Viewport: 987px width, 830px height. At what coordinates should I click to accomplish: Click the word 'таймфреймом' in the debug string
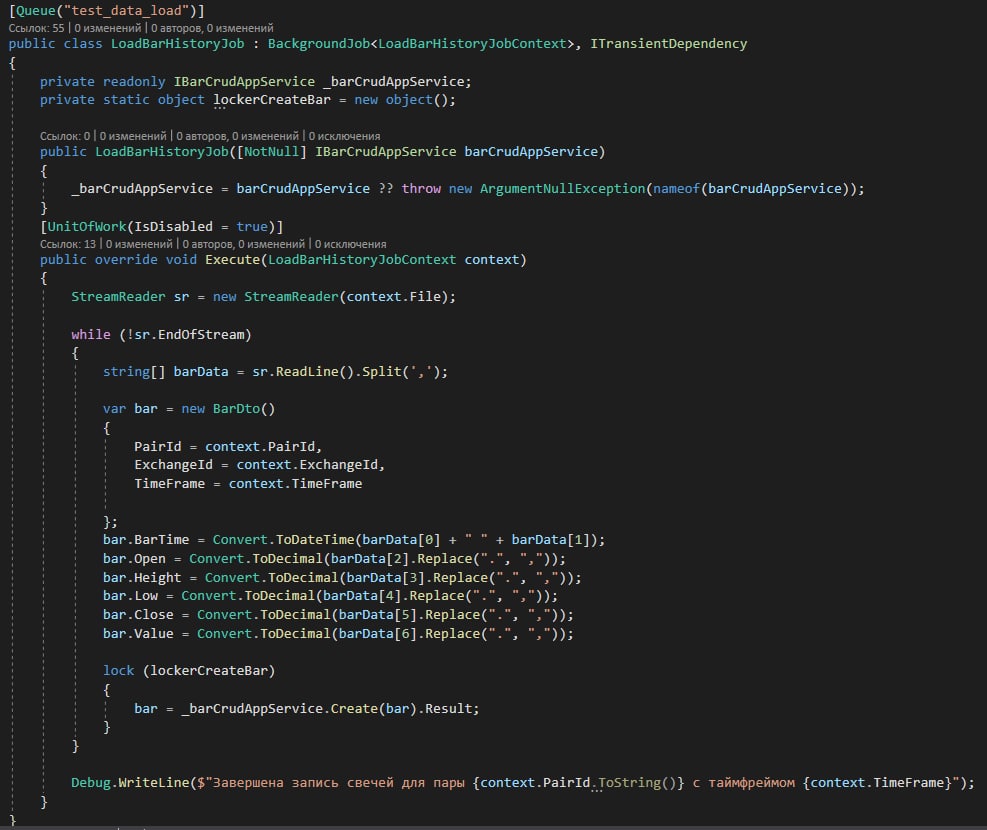tap(752, 782)
